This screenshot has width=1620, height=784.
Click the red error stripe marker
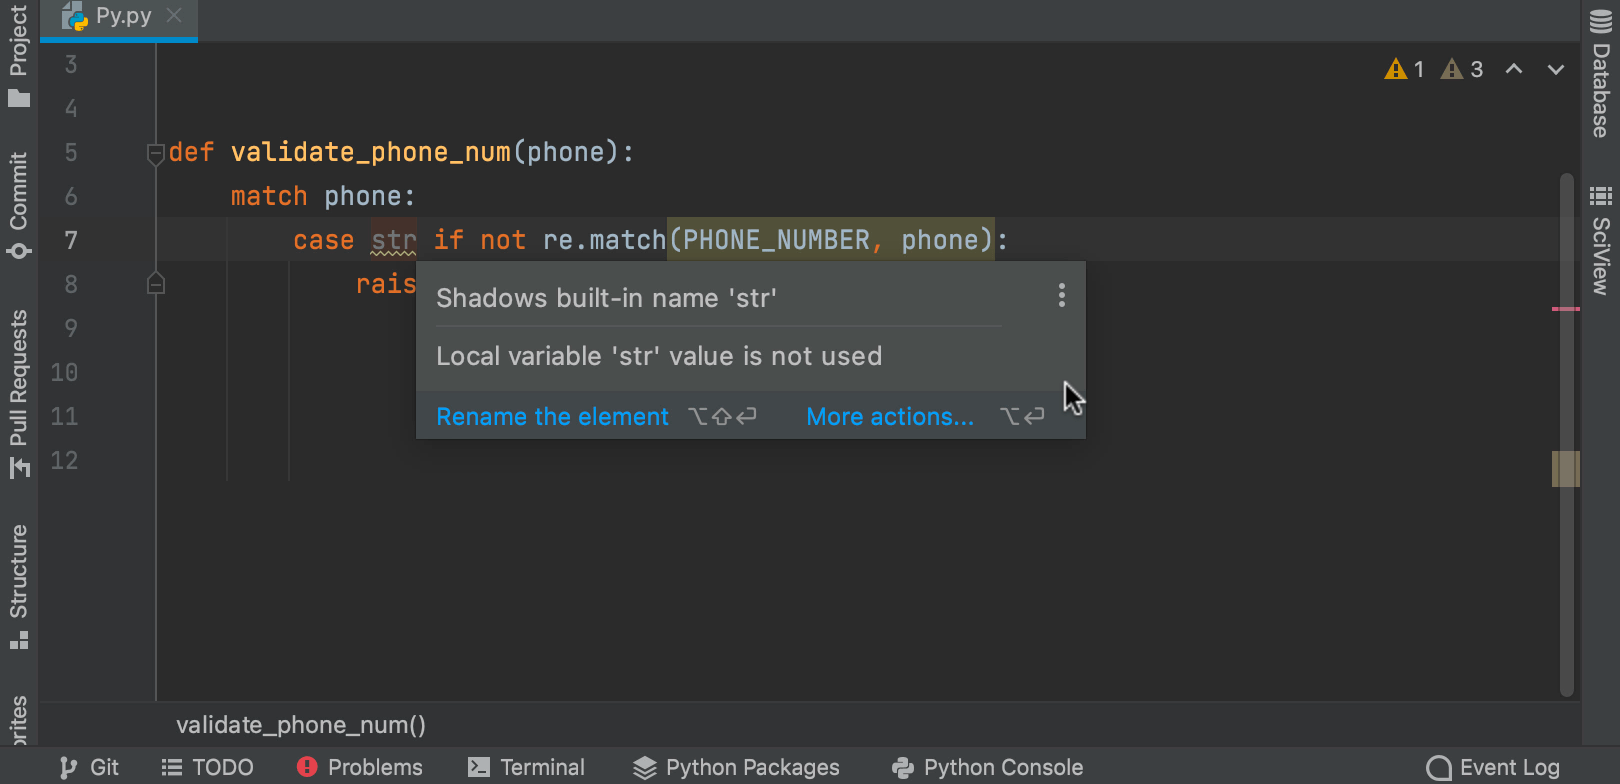click(x=1565, y=309)
